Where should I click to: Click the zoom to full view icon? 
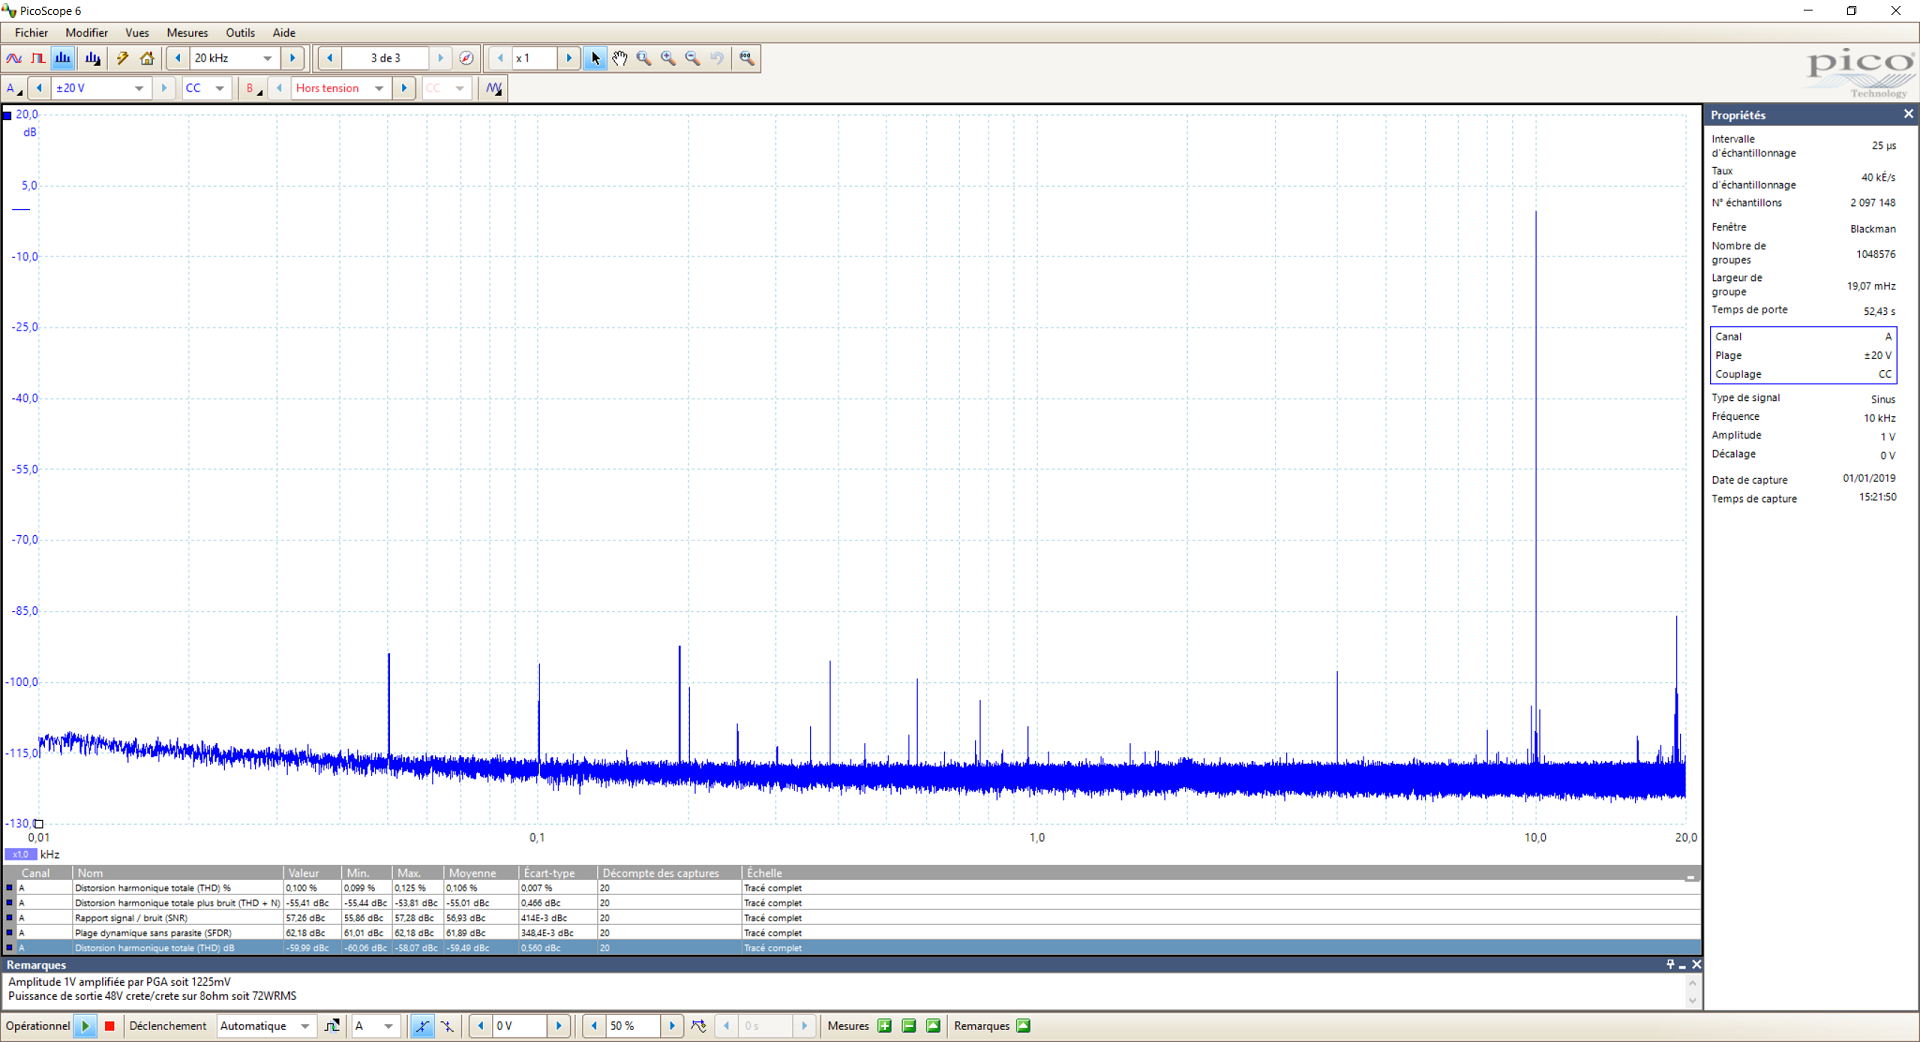tap(747, 58)
